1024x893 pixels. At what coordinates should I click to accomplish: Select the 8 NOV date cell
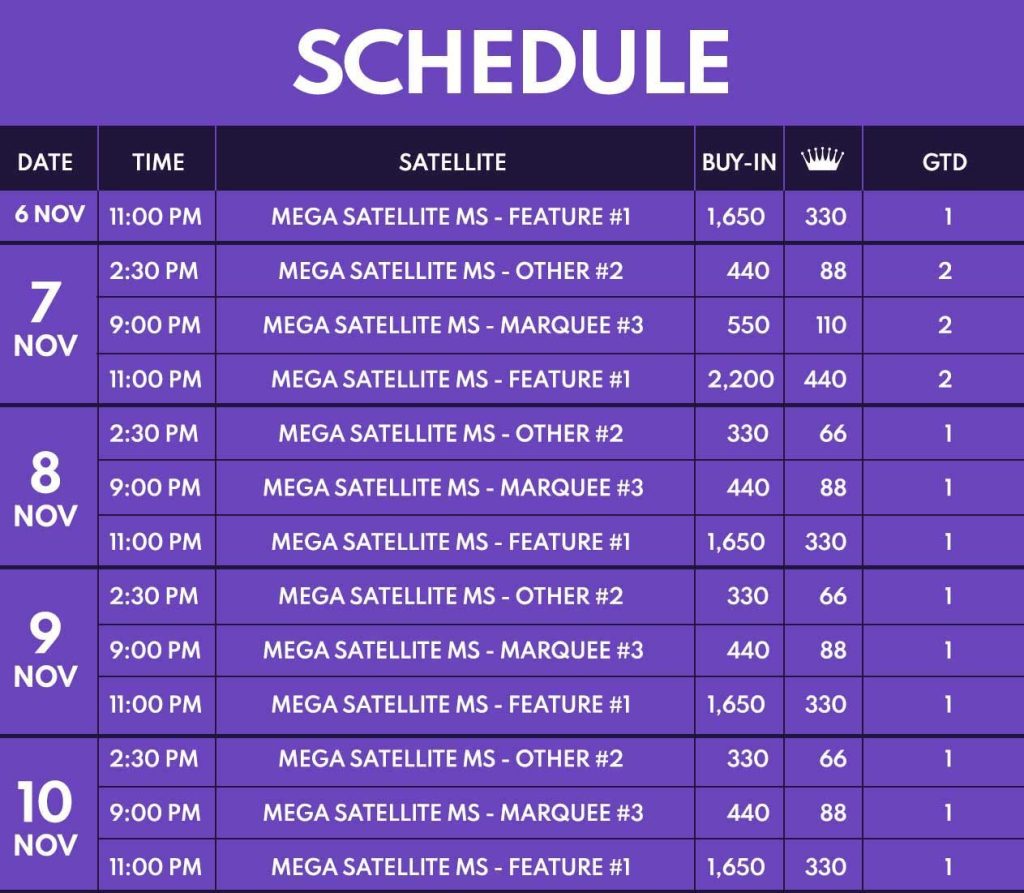[45, 489]
